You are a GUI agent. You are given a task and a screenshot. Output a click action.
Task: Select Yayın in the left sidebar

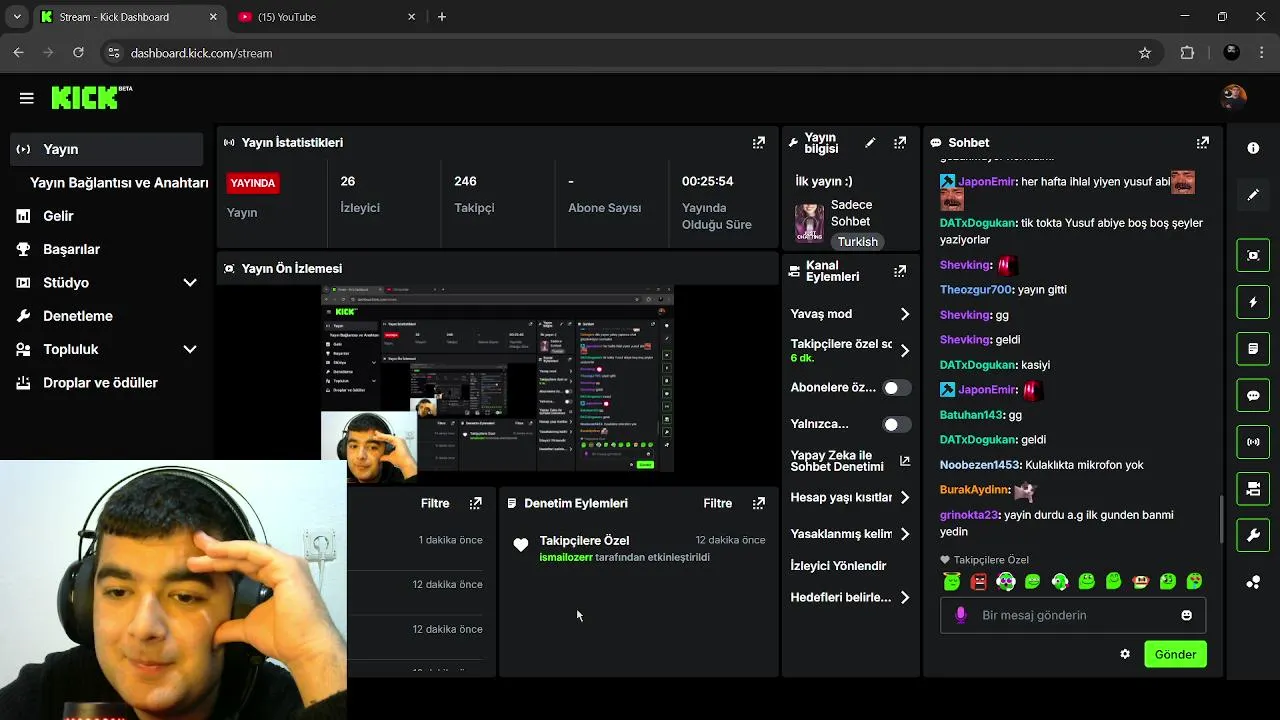(x=106, y=149)
